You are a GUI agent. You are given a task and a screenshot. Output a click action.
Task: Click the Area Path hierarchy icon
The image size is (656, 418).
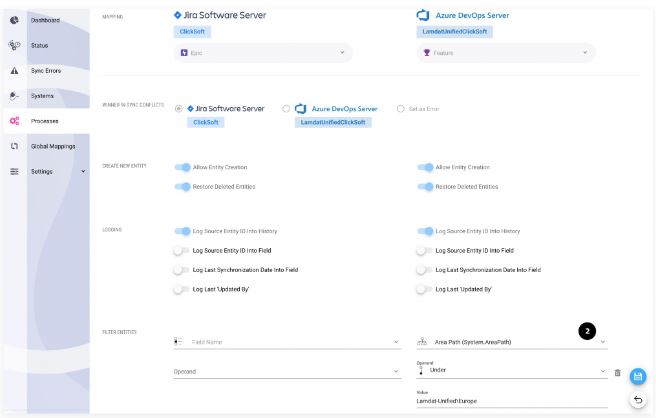coord(422,341)
